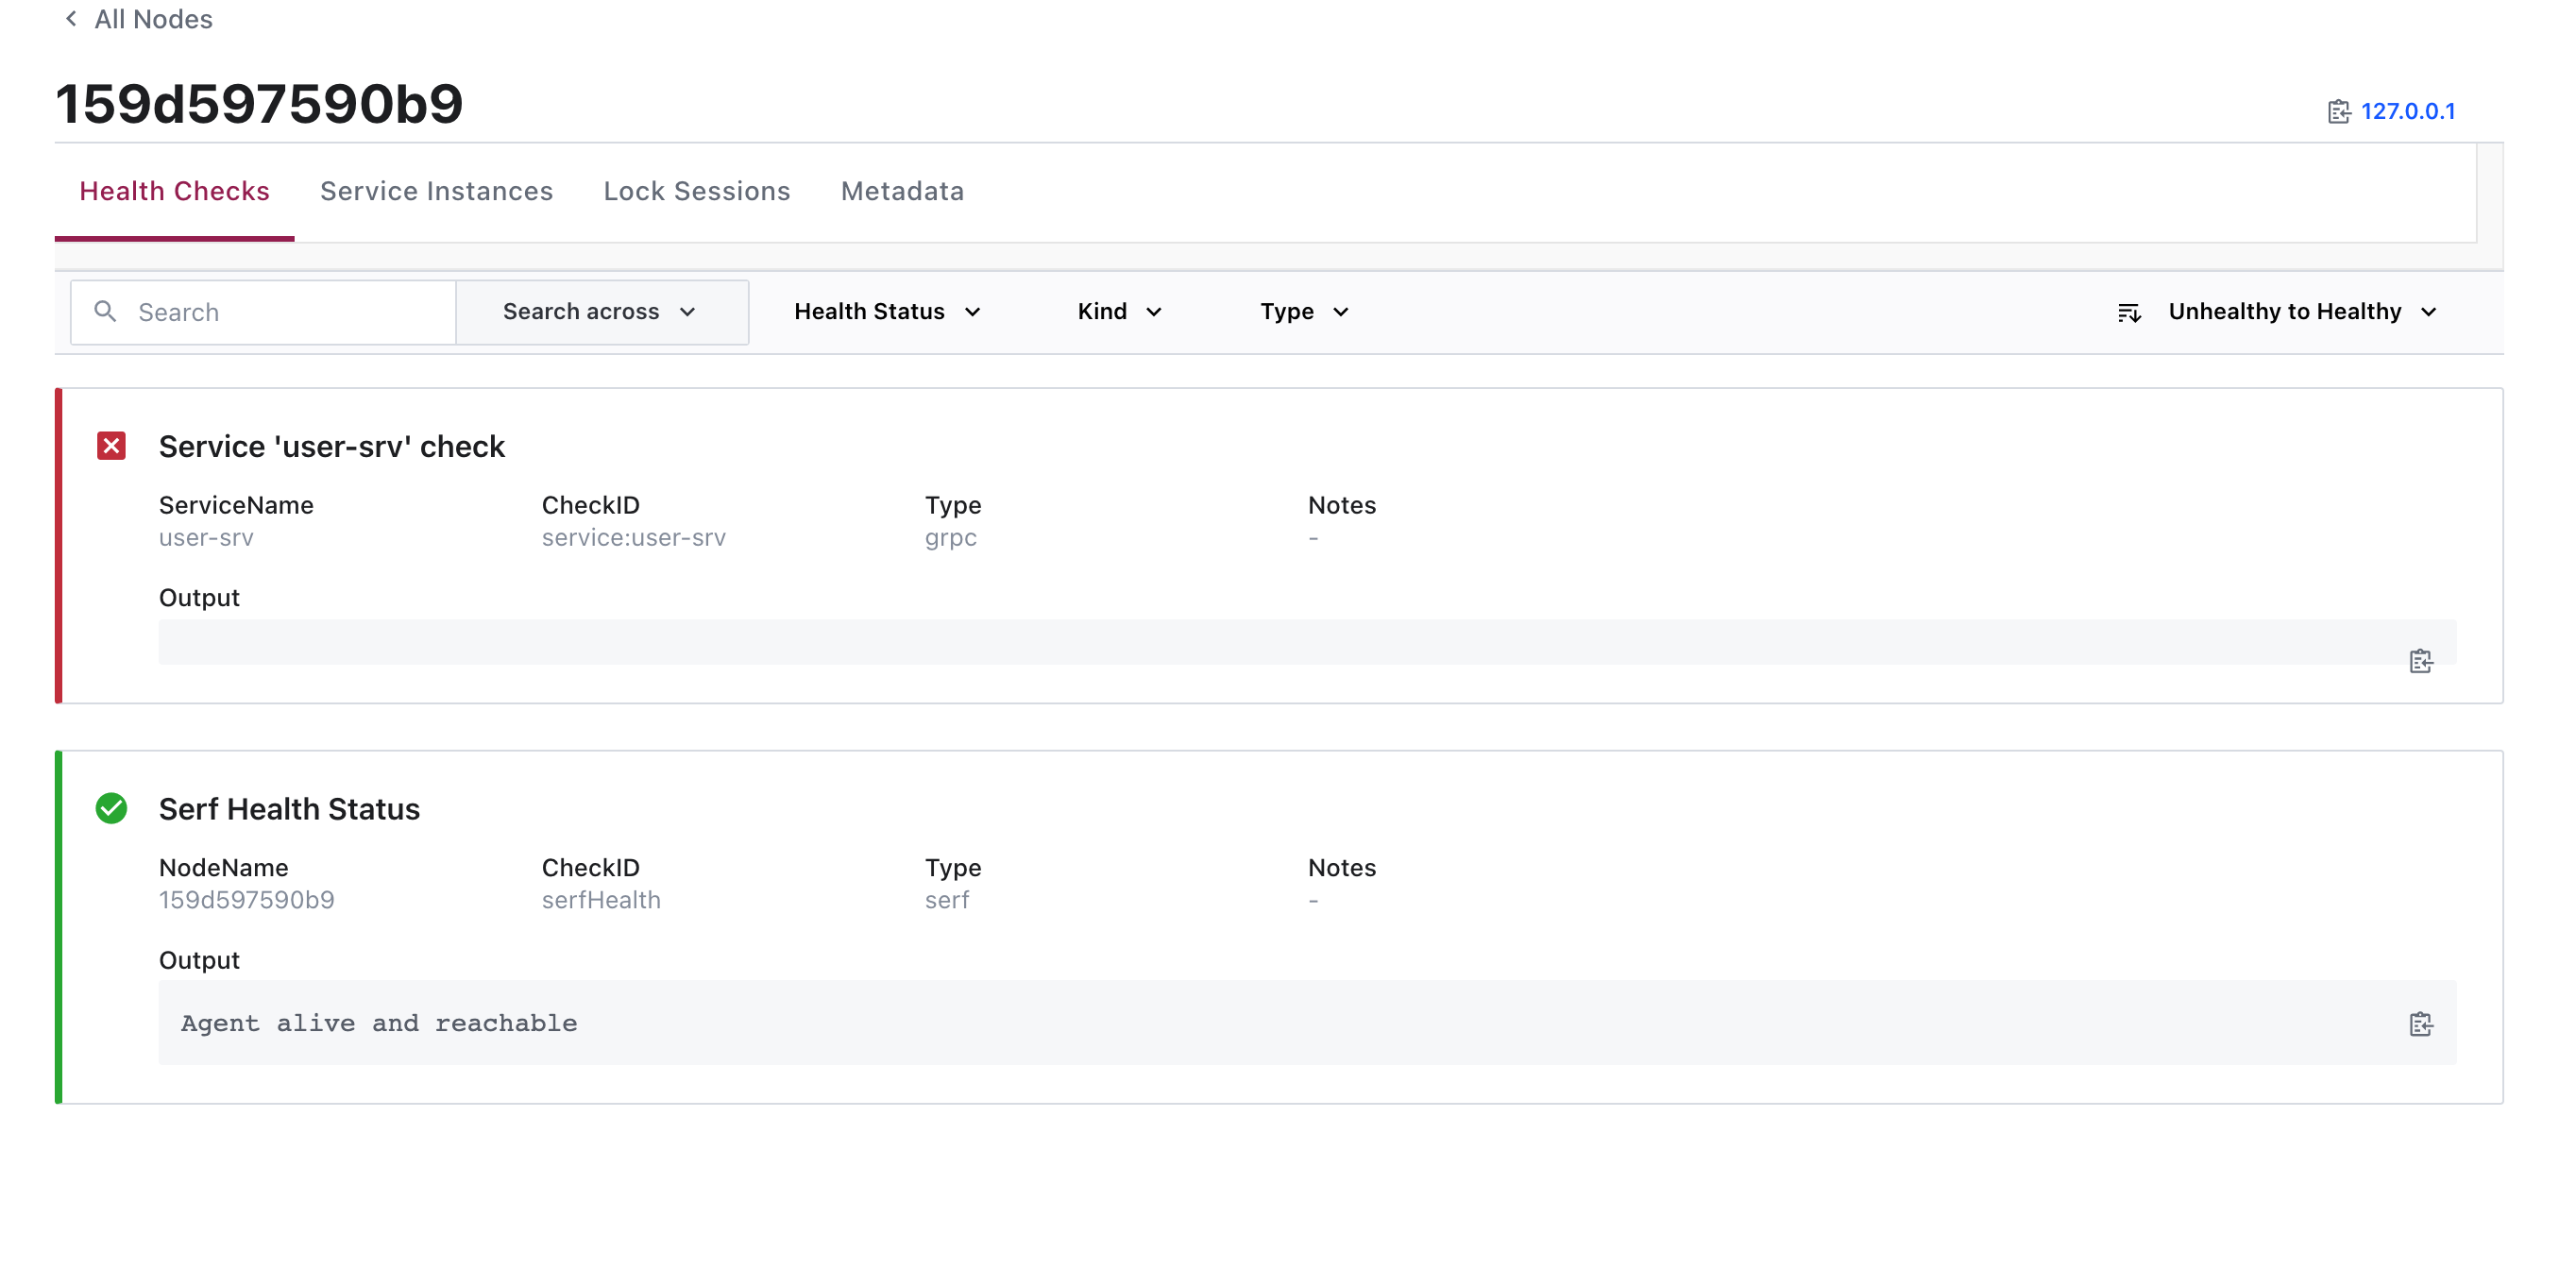Select the Health Checks tab
Viewport: 2576px width, 1269px height.
coord(174,191)
